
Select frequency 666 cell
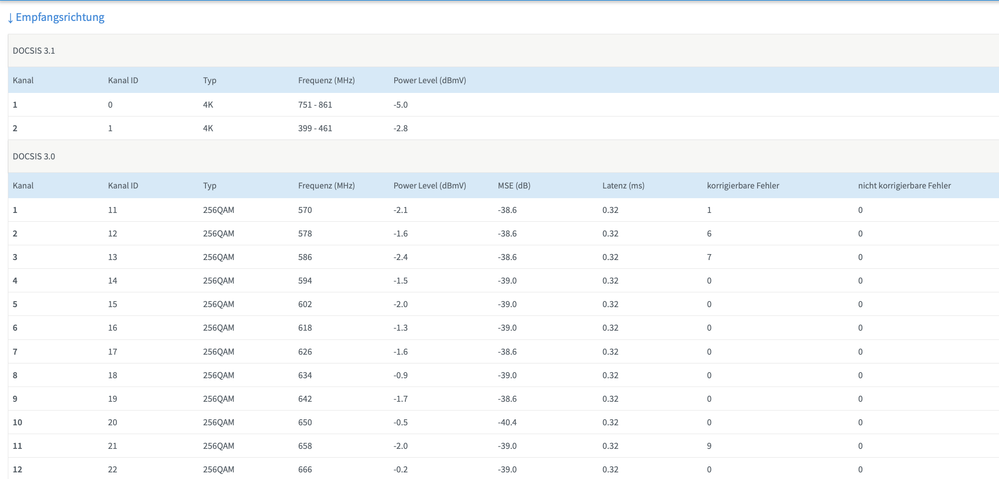(305, 469)
